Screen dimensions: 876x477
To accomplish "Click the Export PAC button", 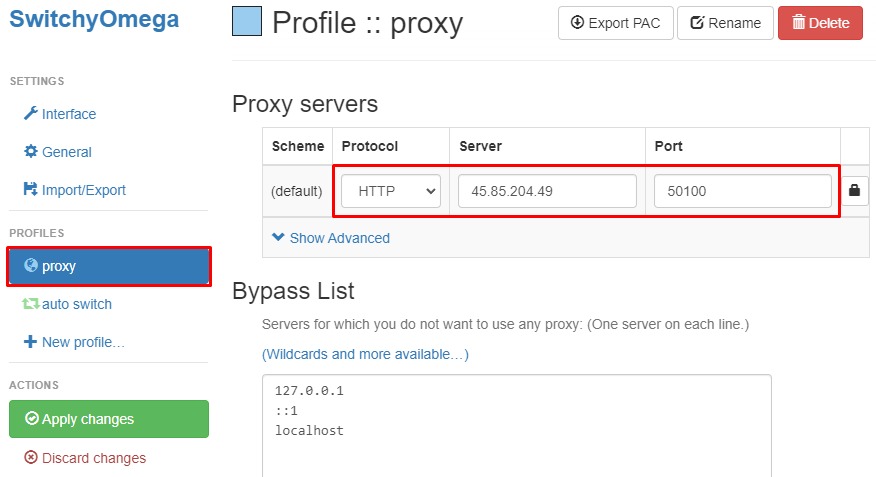I will [615, 23].
